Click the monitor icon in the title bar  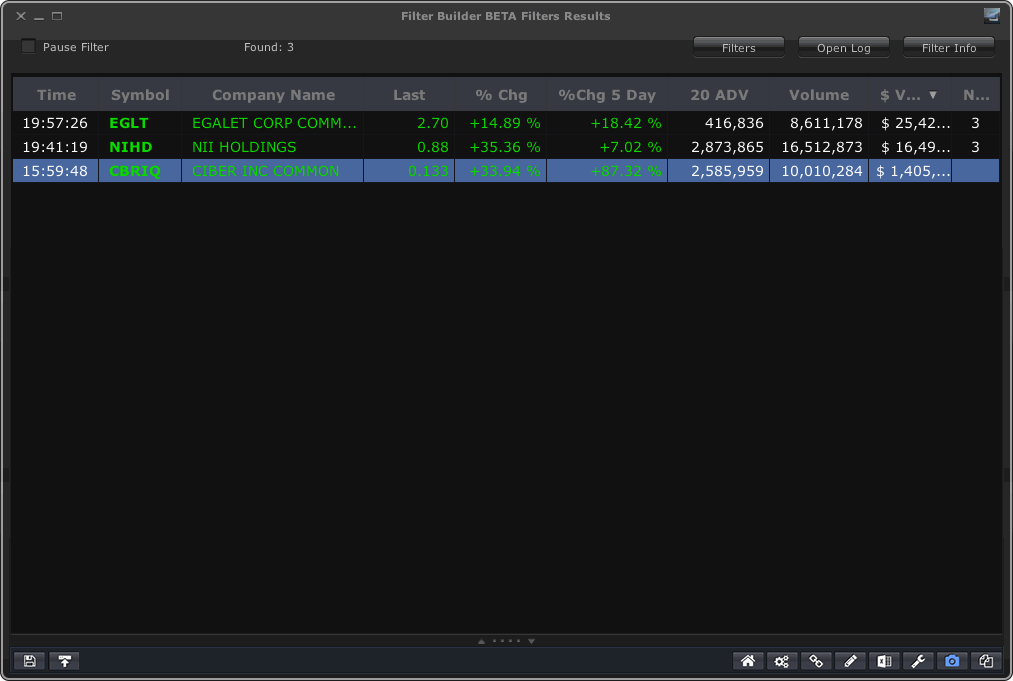[990, 15]
